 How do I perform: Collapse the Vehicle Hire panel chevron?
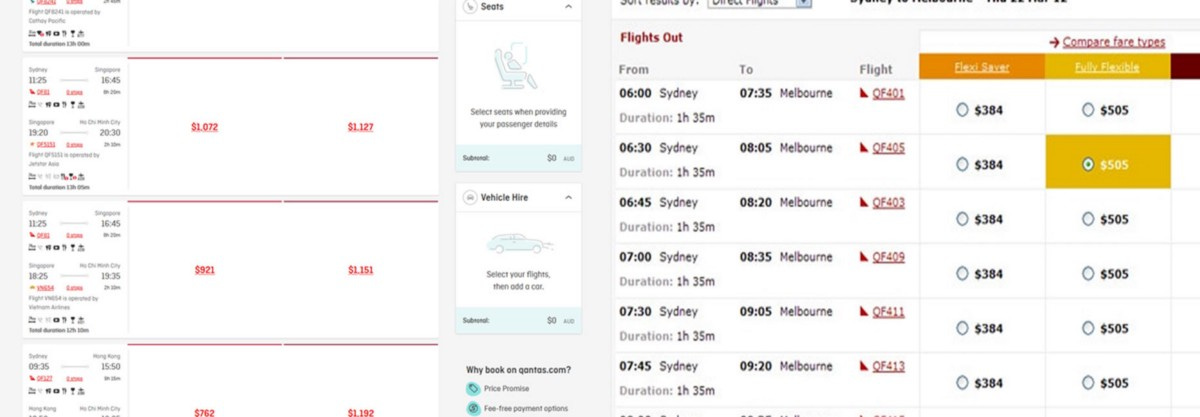569,198
